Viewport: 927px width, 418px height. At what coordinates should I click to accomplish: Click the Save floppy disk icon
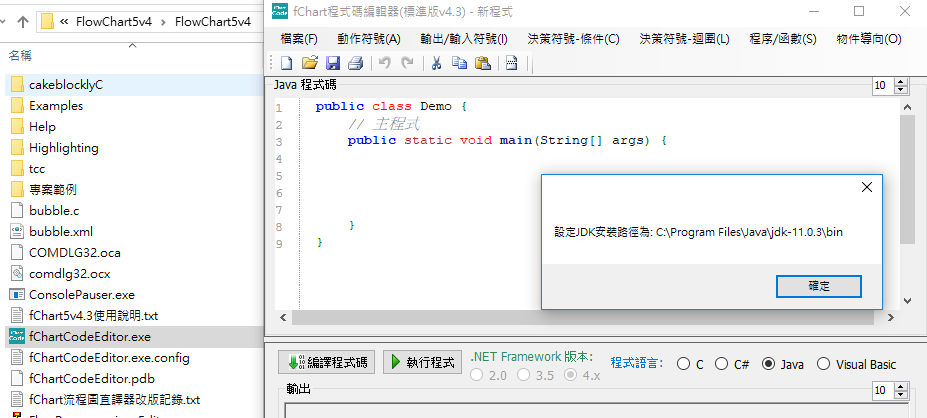click(x=333, y=64)
